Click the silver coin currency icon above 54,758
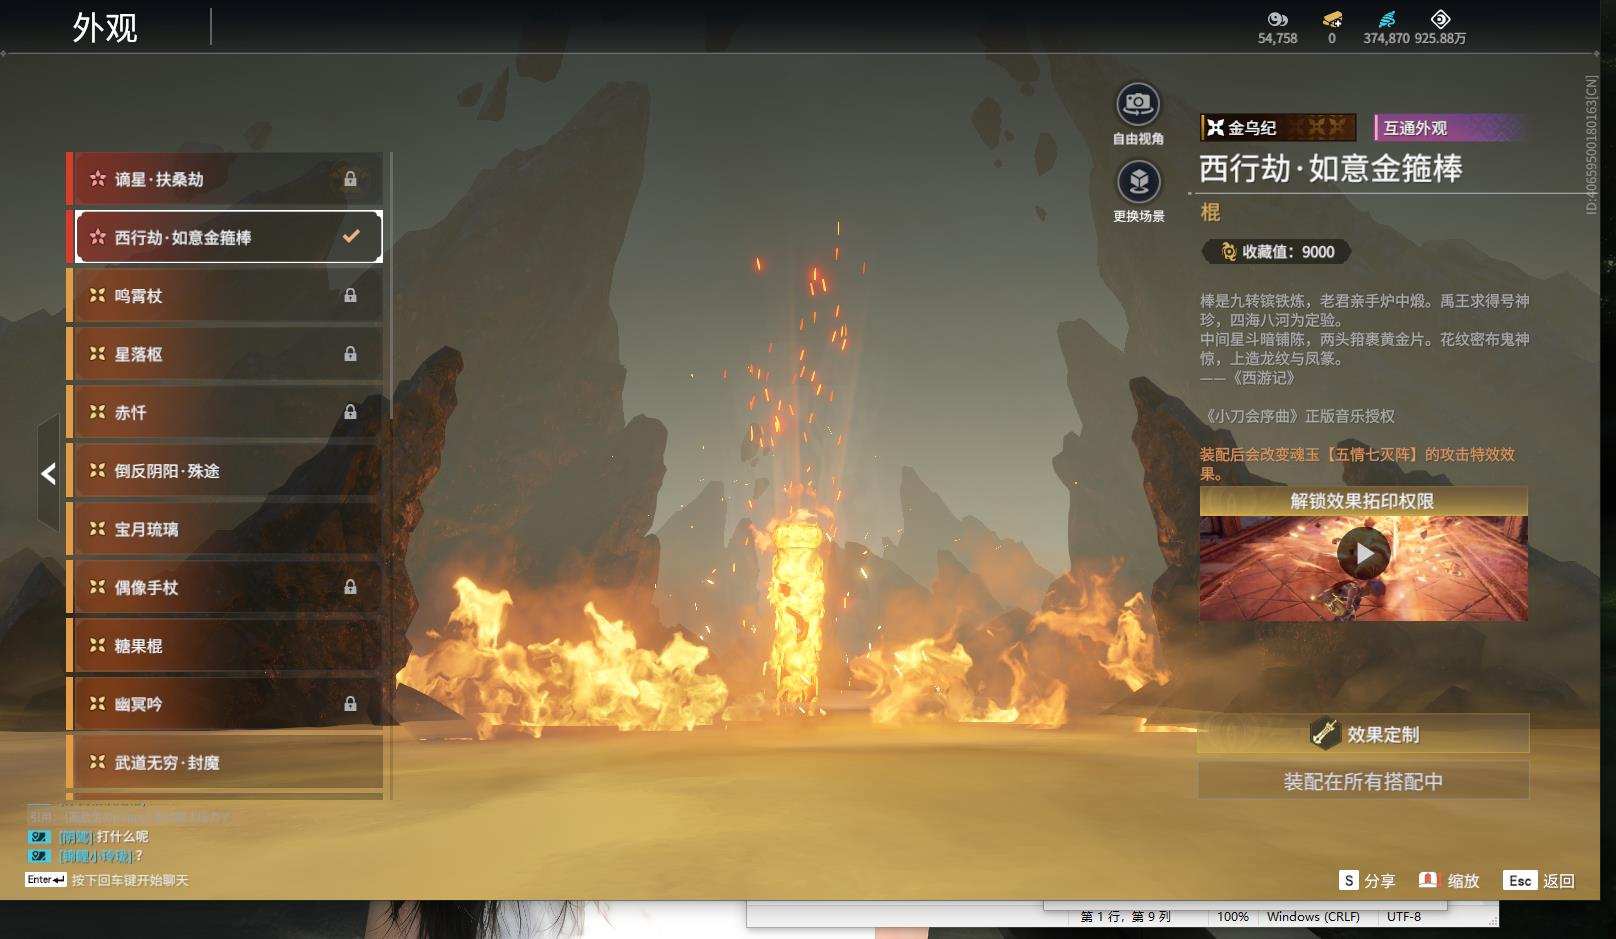The height and width of the screenshot is (939, 1616). pyautogui.click(x=1277, y=19)
